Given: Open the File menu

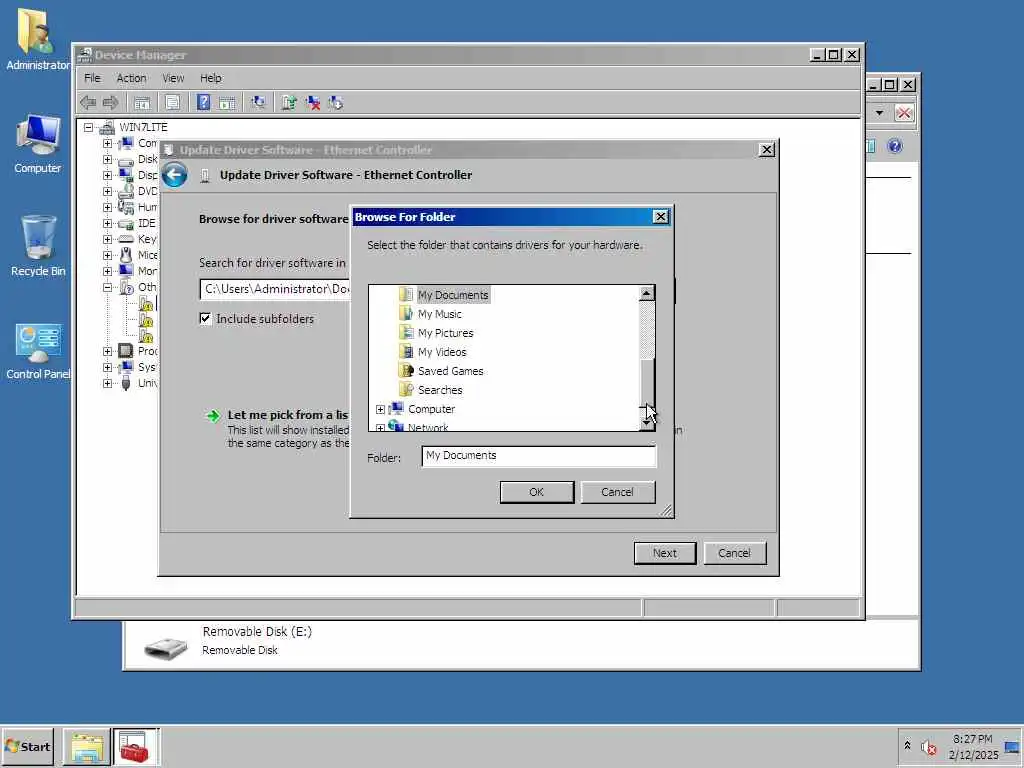Looking at the screenshot, I should [92, 78].
